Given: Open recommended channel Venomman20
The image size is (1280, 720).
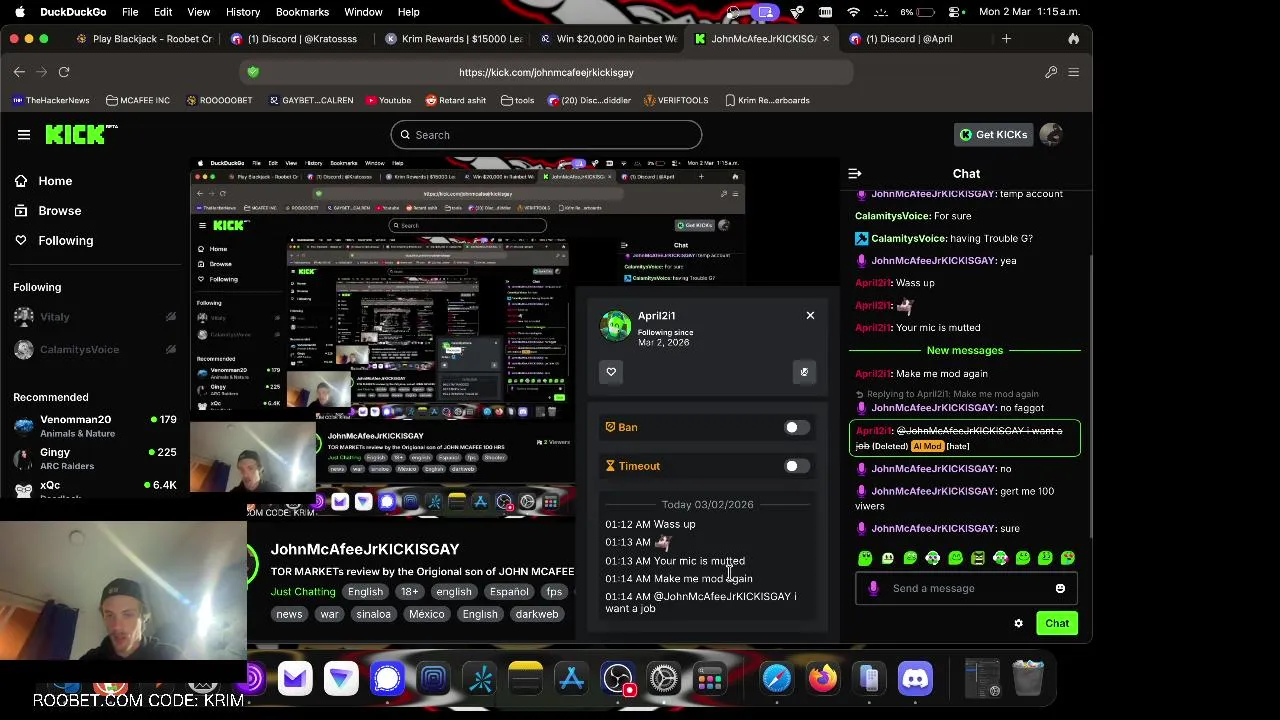Looking at the screenshot, I should pyautogui.click(x=95, y=426).
